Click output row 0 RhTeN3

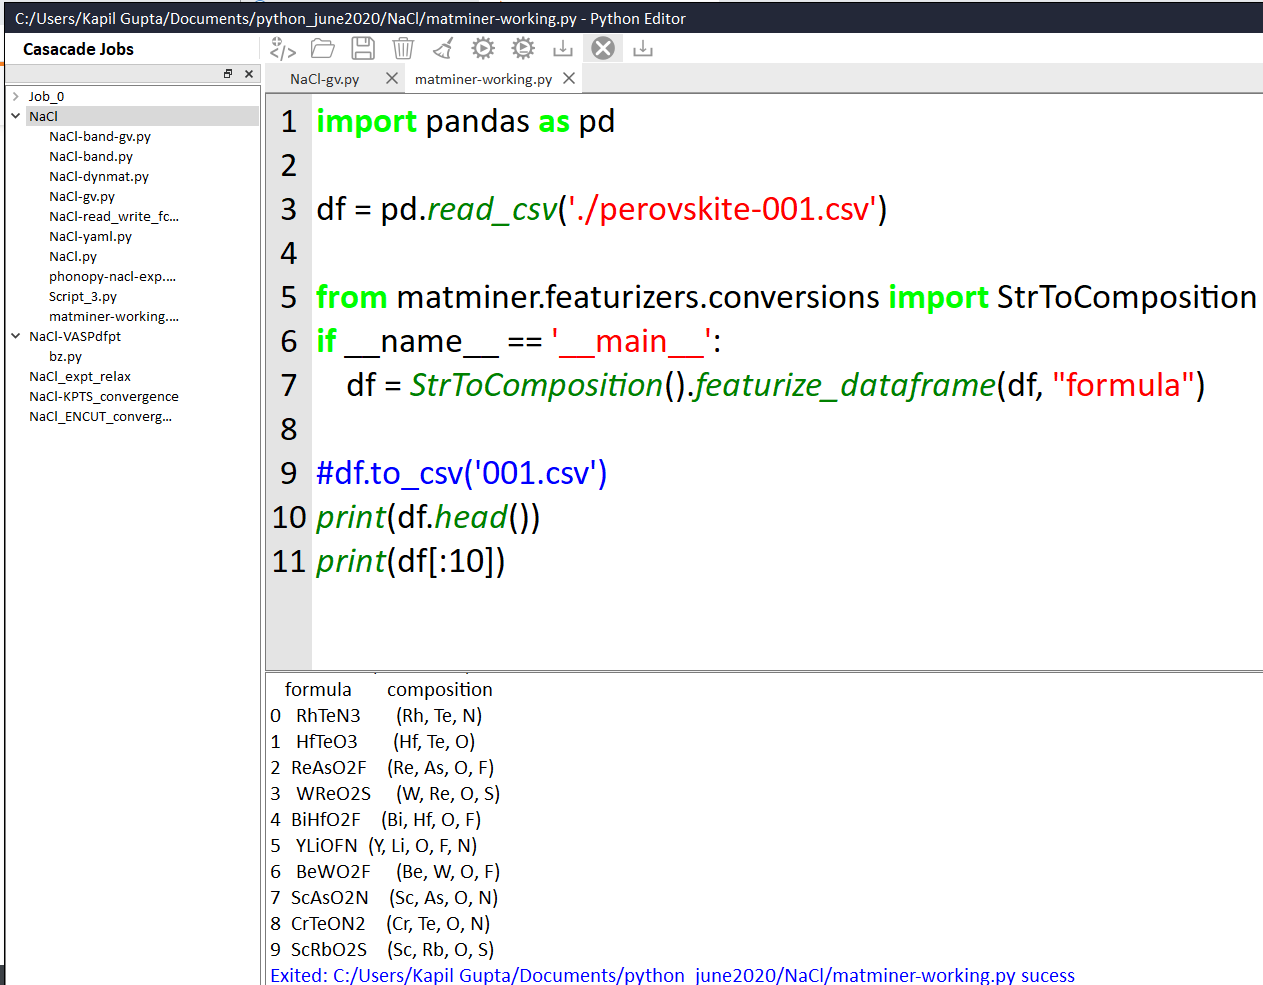click(x=376, y=716)
